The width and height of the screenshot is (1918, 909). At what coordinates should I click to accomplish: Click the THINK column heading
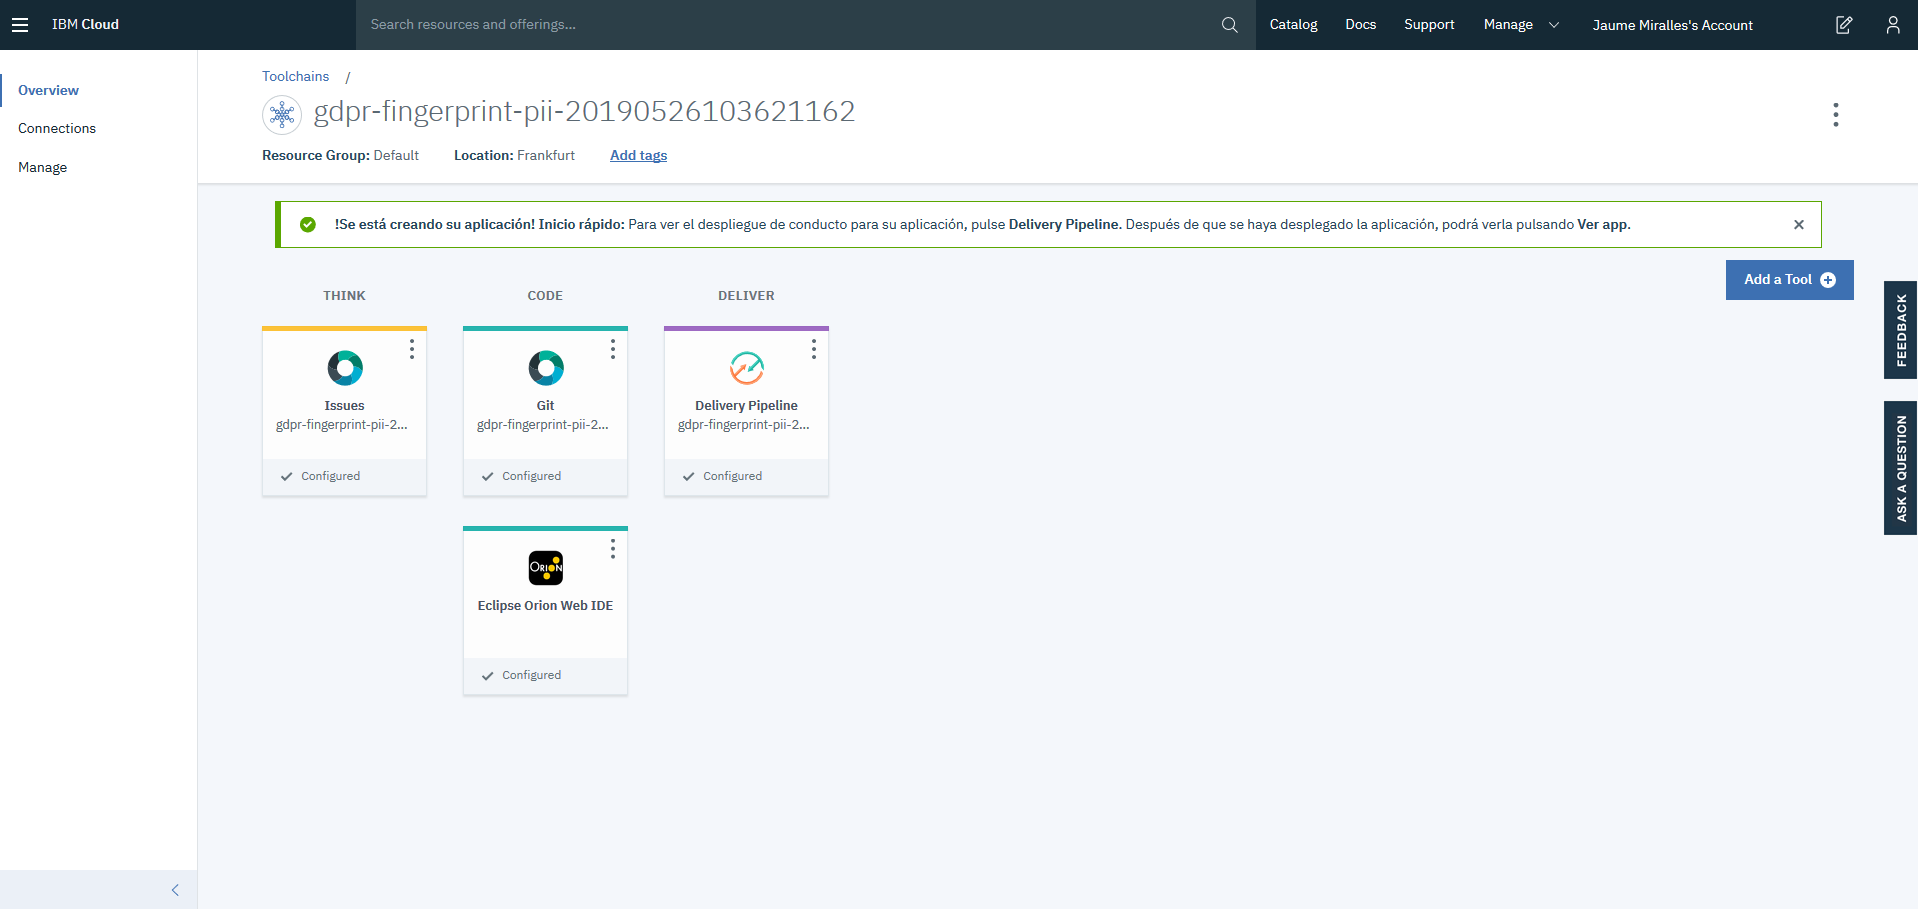point(344,296)
